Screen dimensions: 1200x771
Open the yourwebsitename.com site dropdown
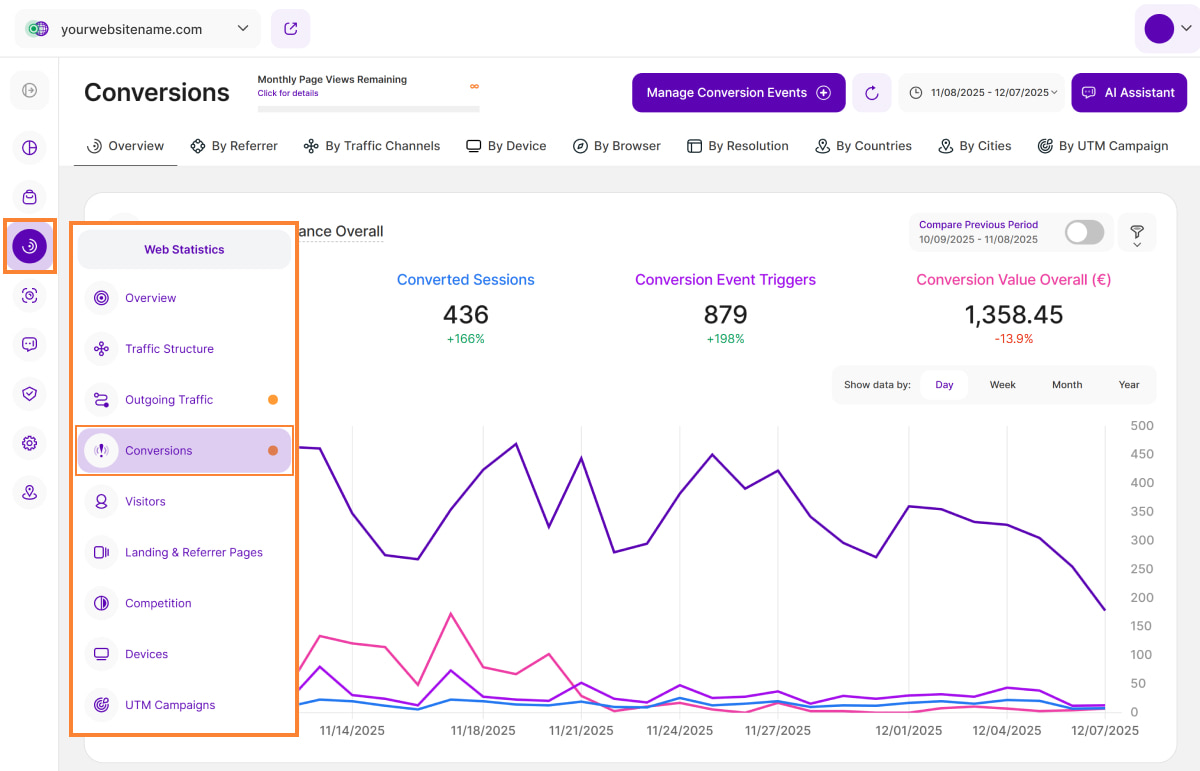tap(138, 29)
